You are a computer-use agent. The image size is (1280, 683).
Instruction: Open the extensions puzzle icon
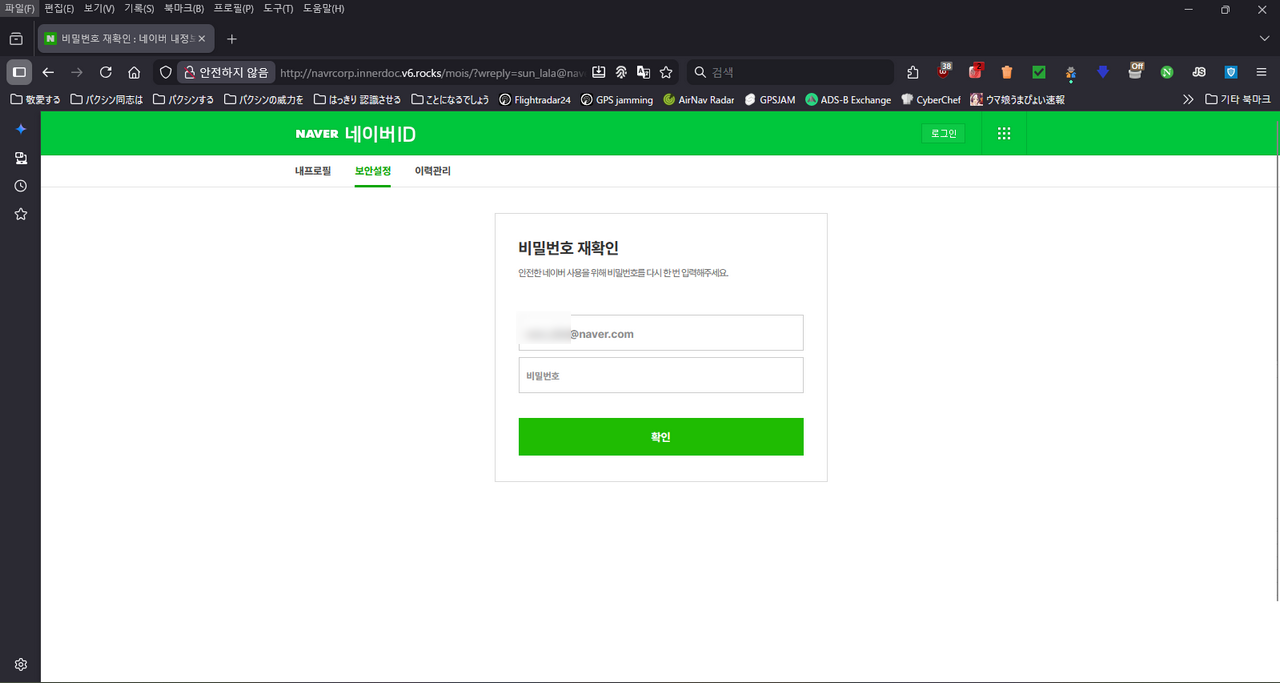(913, 72)
